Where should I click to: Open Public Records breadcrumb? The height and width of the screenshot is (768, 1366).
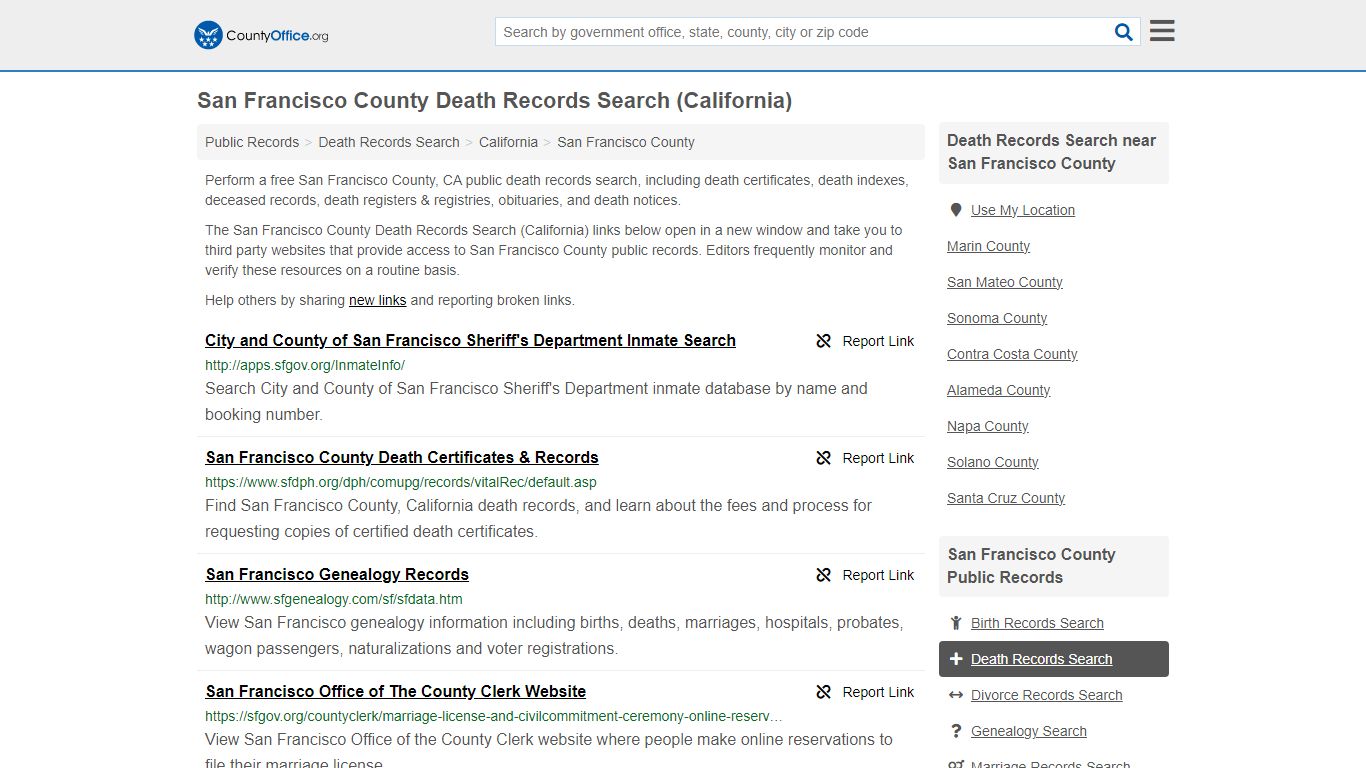coord(252,142)
